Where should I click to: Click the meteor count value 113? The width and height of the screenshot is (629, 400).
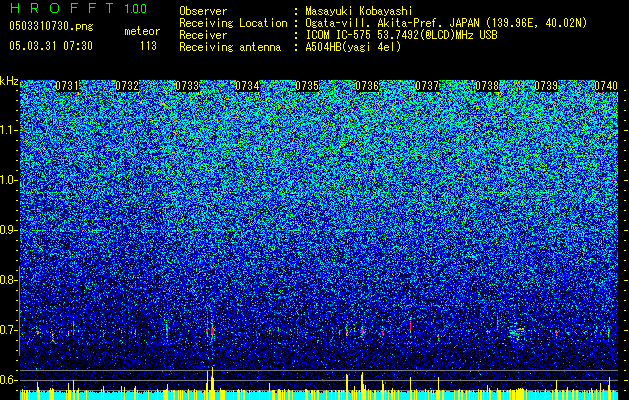point(148,46)
